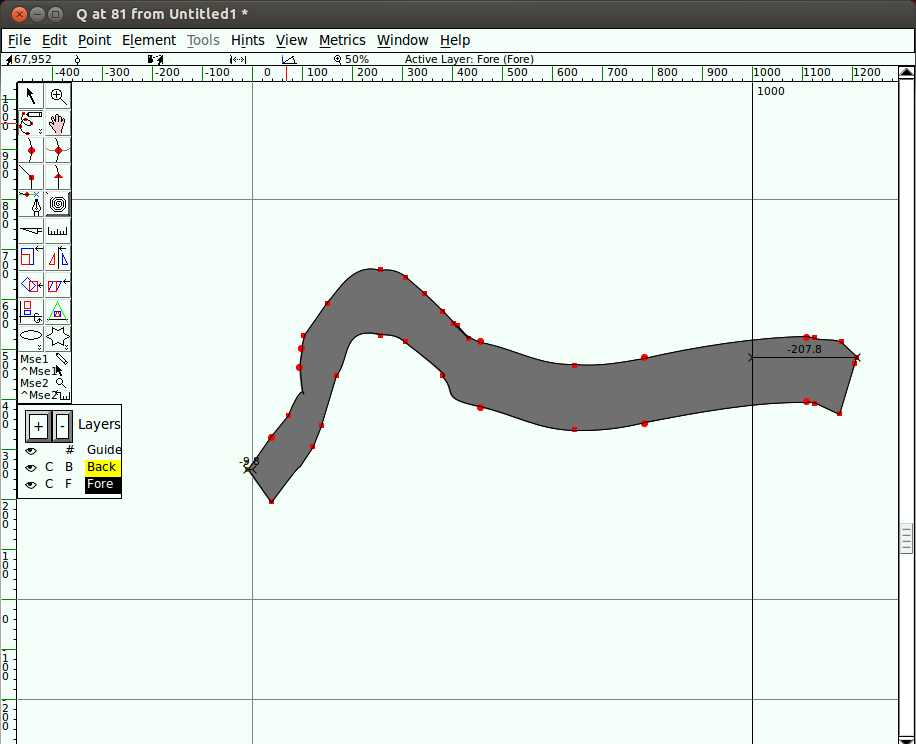Screen dimensions: 916x744
Task: Expand the star/polygon tool options
Action: point(65,346)
